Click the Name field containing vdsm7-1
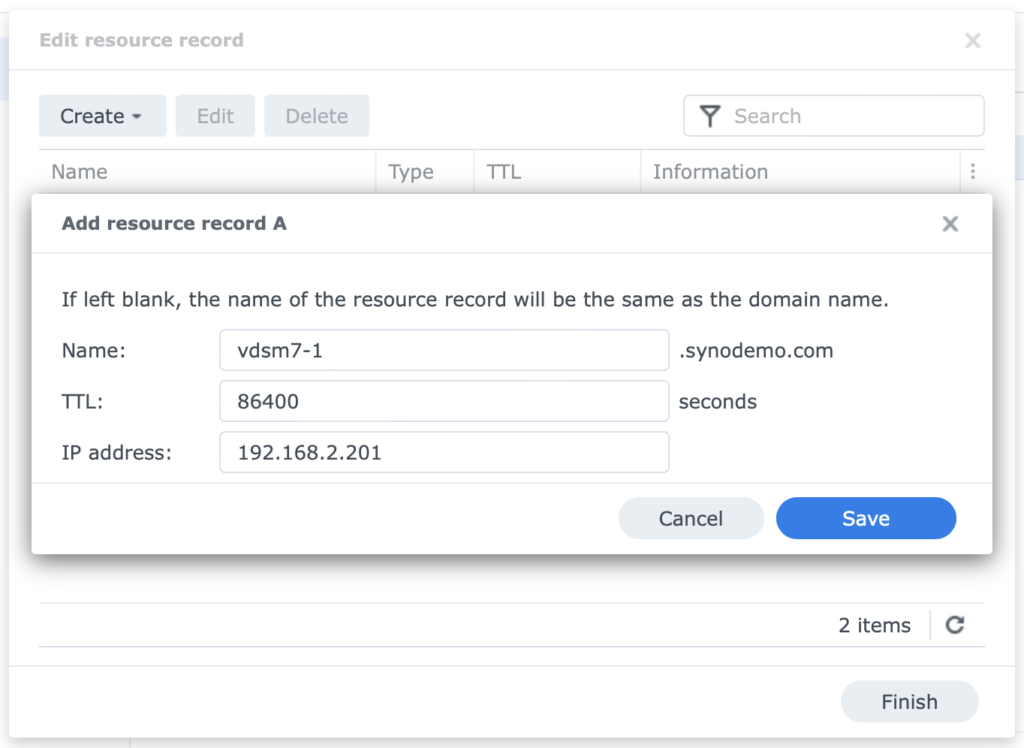The image size is (1024, 748). tap(444, 350)
